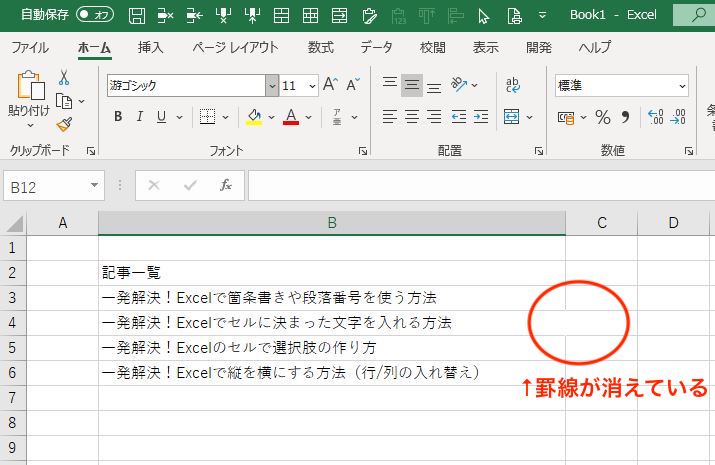Open the ファイル tab
Image resolution: width=715 pixels, height=465 pixels.
[30, 47]
